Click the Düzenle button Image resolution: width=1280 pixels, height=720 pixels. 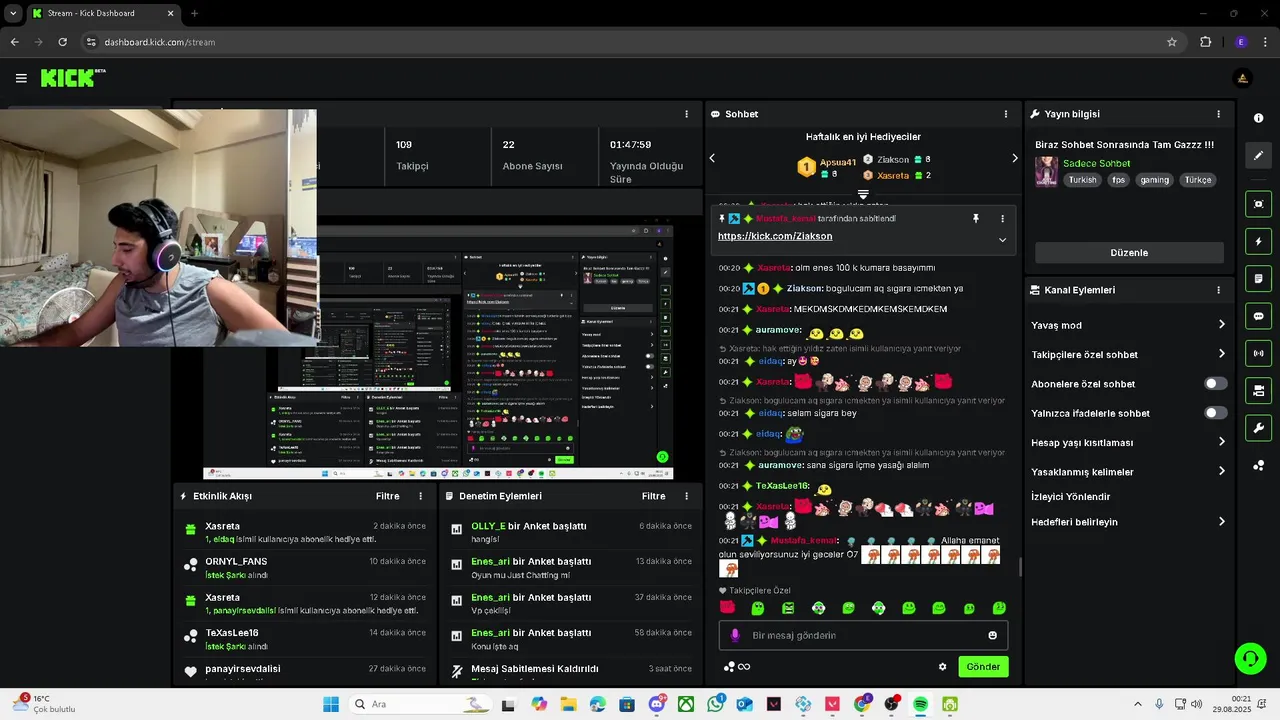1129,253
